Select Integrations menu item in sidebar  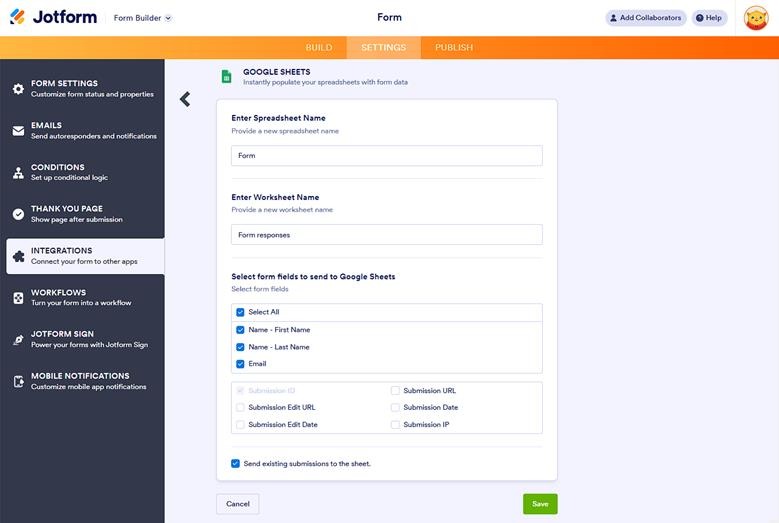click(x=85, y=256)
